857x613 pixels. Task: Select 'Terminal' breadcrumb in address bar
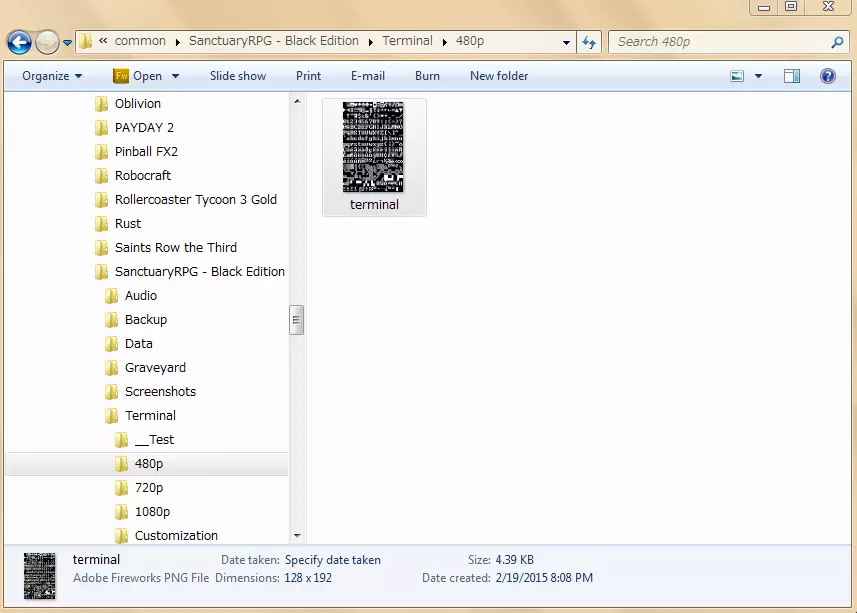click(x=407, y=41)
